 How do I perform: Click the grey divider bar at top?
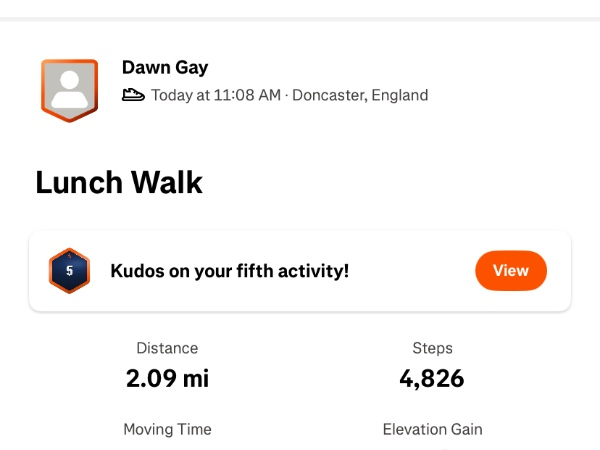(300, 19)
